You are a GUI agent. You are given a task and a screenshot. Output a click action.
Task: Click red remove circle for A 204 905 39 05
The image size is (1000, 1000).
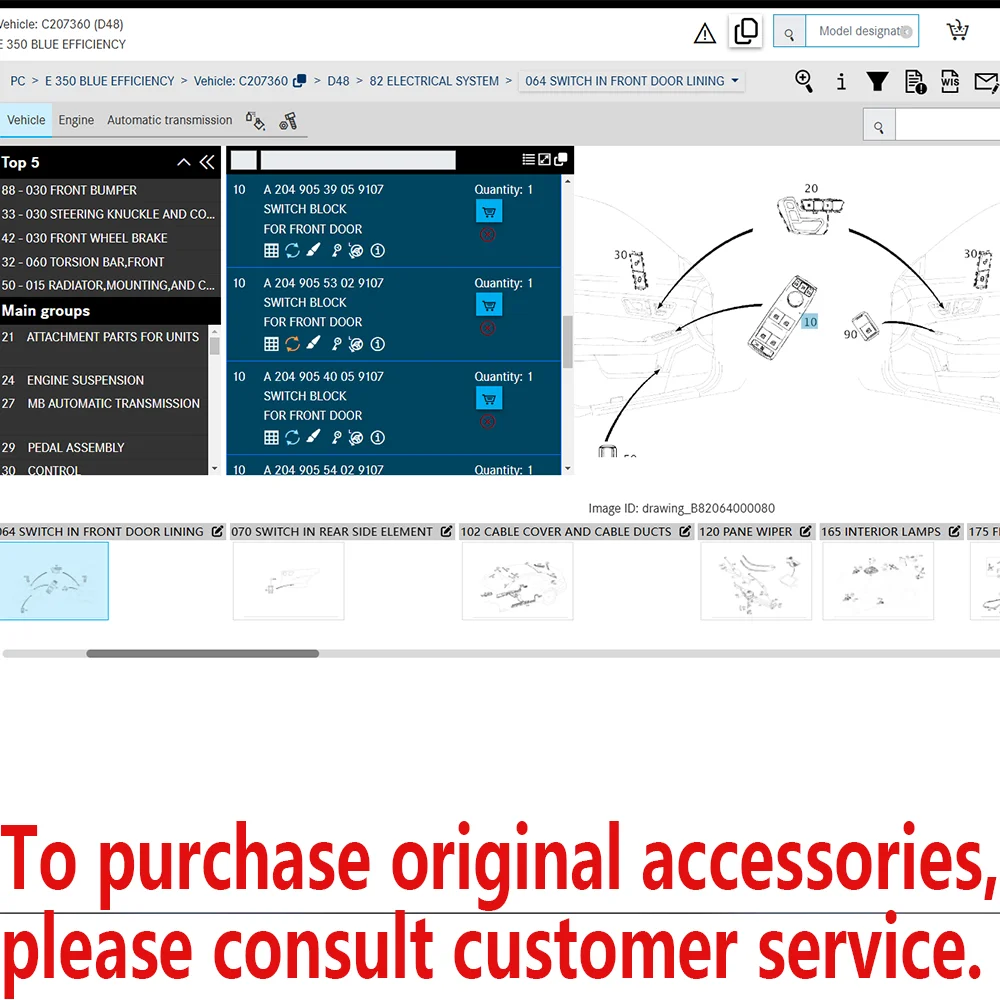[x=488, y=235]
